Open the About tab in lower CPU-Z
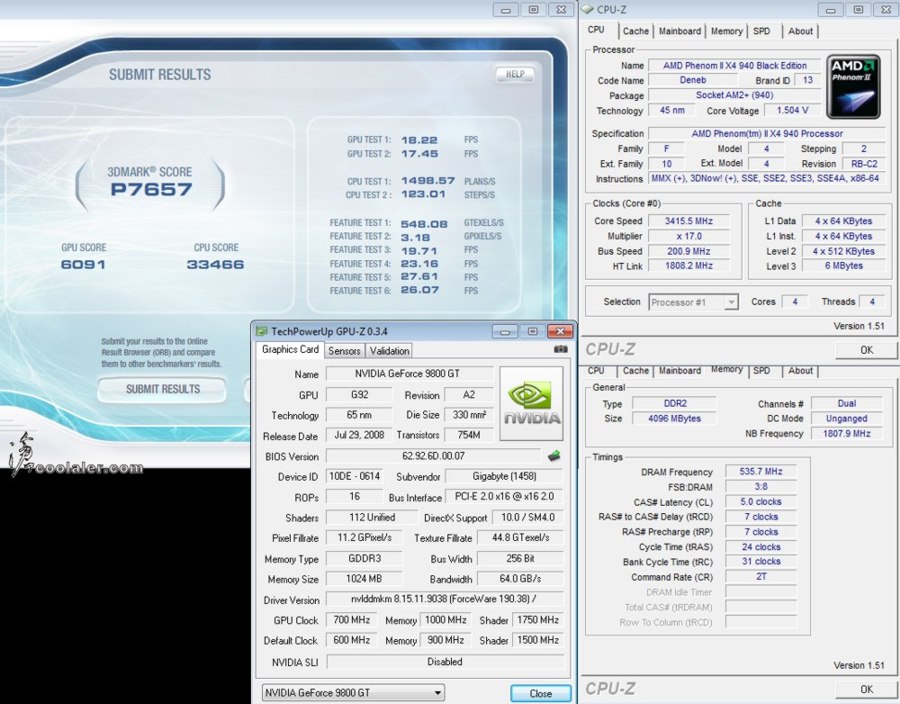The height and width of the screenshot is (704, 900). point(800,371)
